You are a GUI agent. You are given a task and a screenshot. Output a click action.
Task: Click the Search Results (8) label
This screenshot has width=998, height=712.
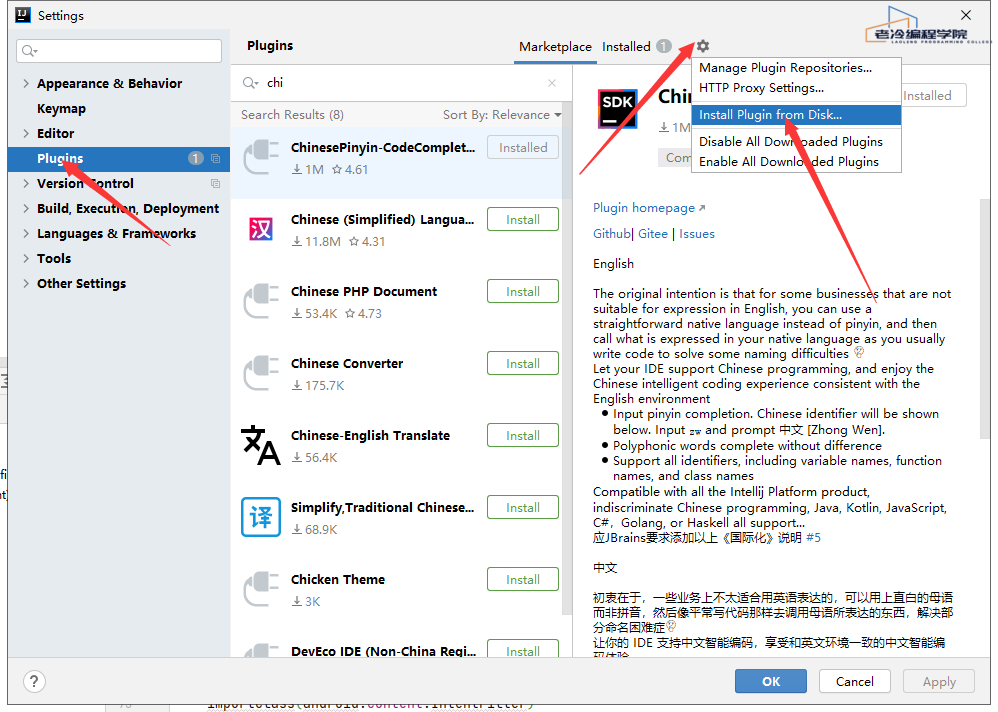click(x=292, y=115)
